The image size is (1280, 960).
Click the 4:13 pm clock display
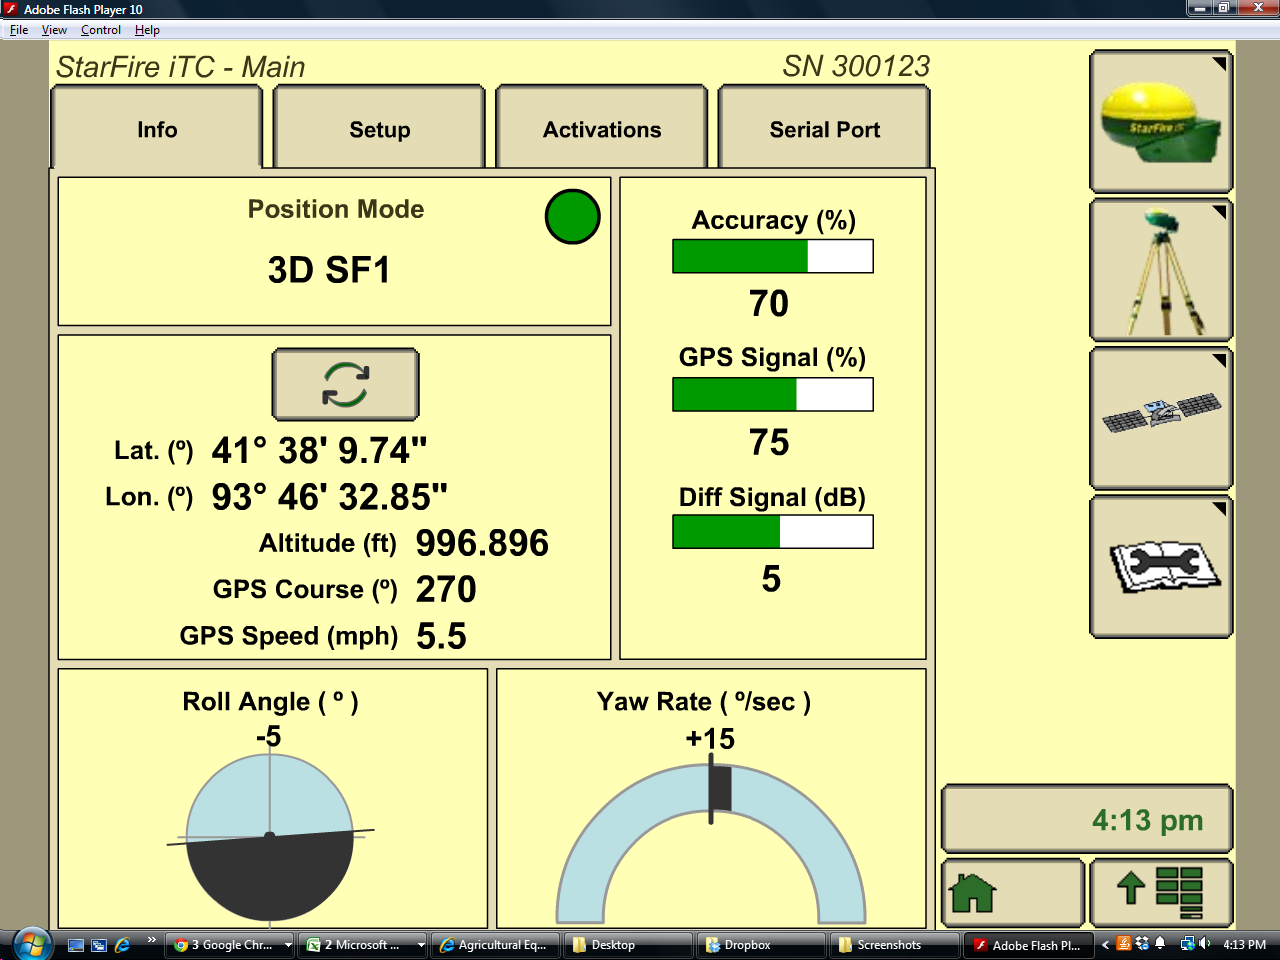(x=1088, y=820)
